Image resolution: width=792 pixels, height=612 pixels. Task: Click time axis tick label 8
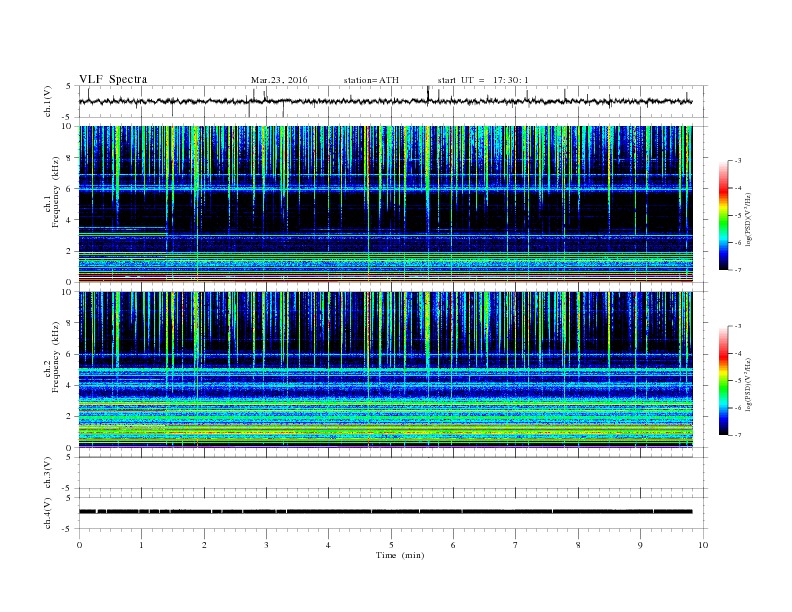pyautogui.click(x=578, y=545)
